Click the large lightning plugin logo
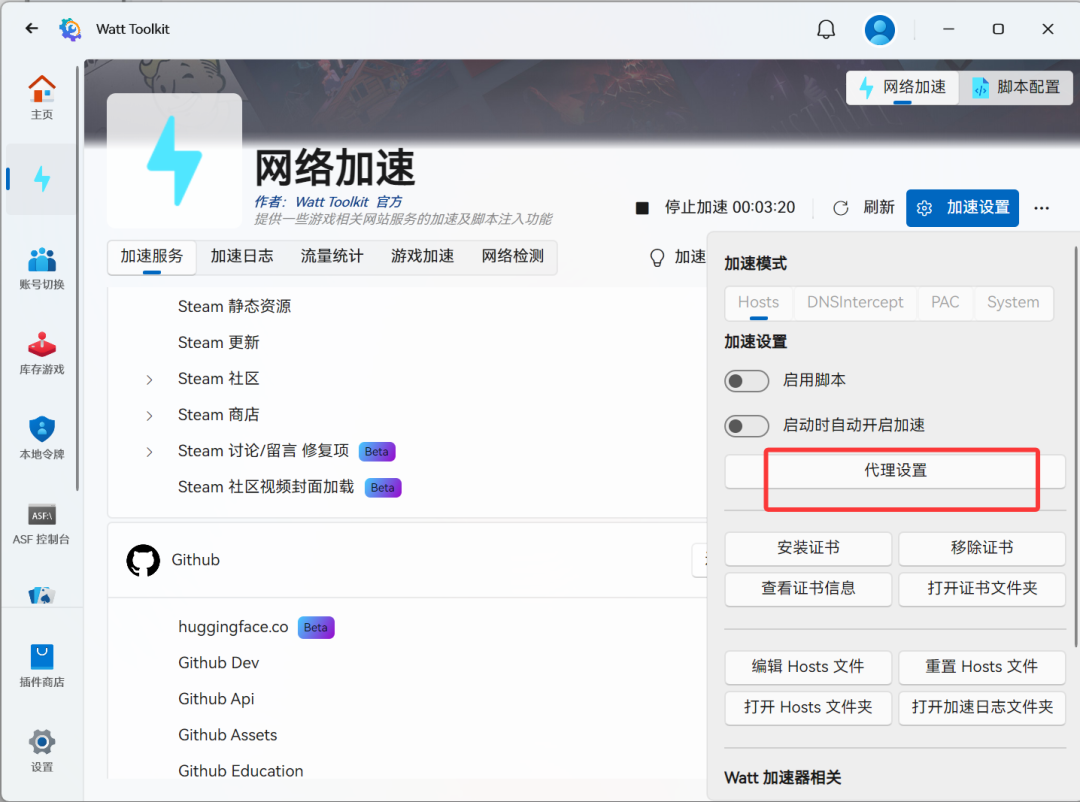1080x802 pixels. (174, 161)
